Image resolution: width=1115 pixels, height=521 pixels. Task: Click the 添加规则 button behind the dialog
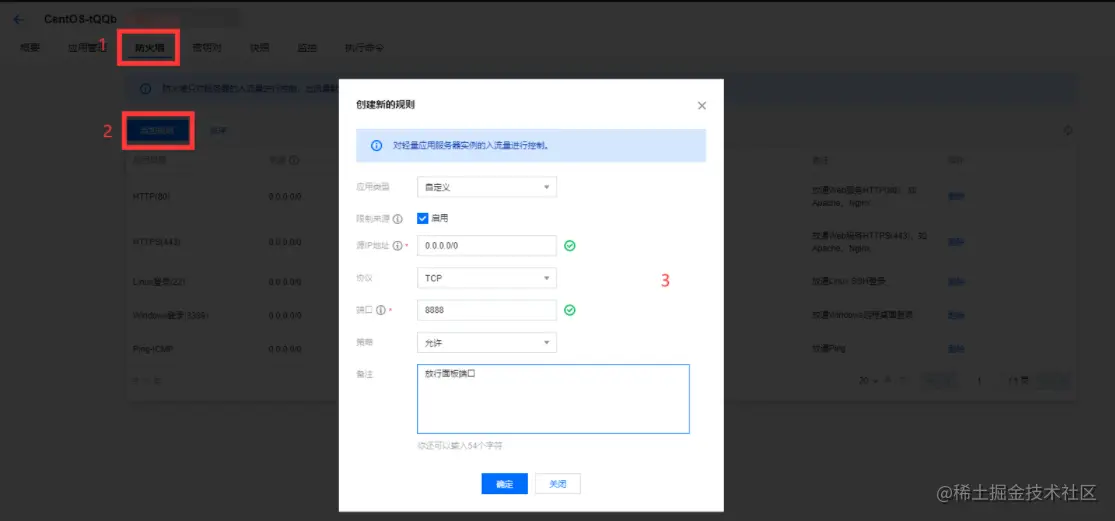pyautogui.click(x=158, y=131)
